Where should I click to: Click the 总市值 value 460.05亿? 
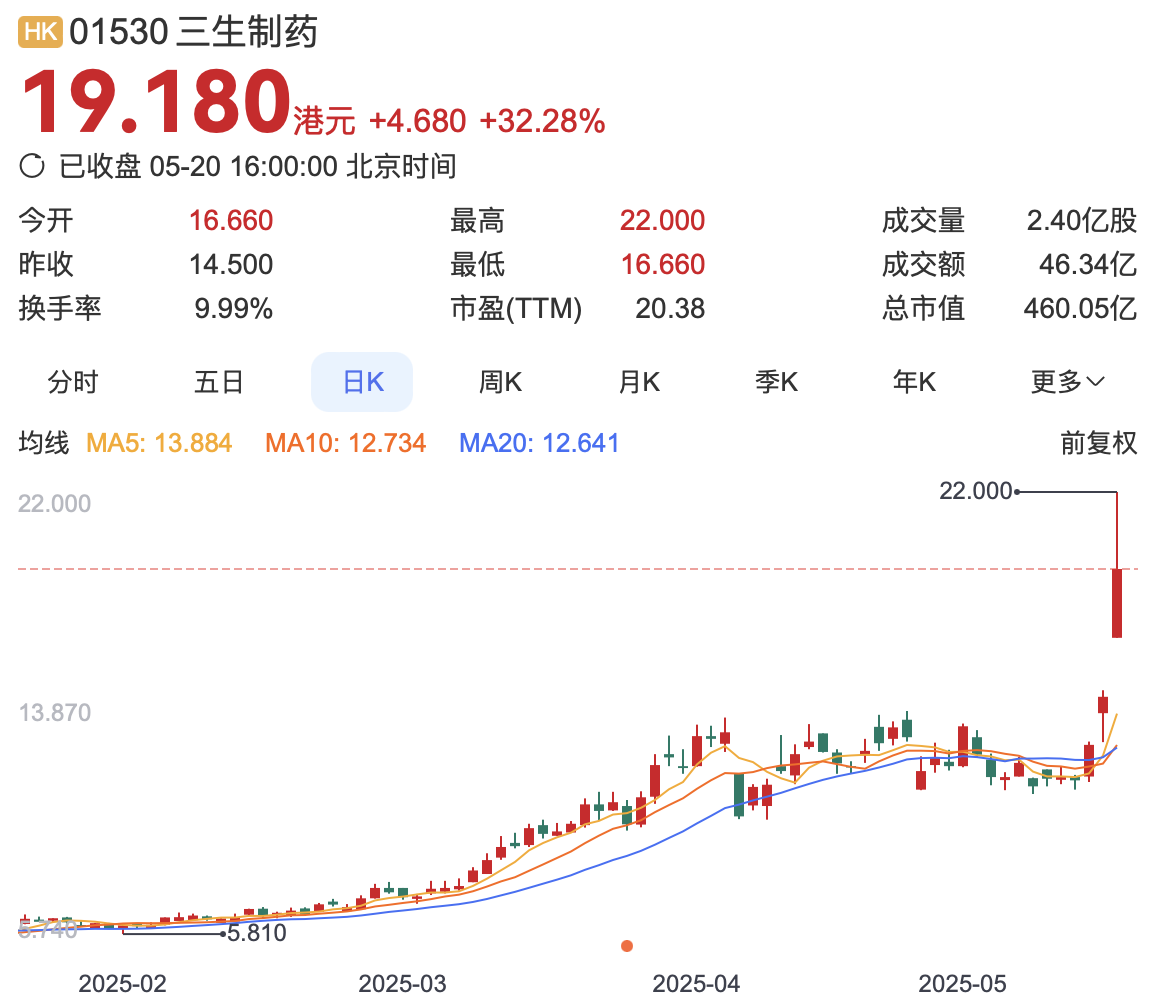(x=1080, y=309)
